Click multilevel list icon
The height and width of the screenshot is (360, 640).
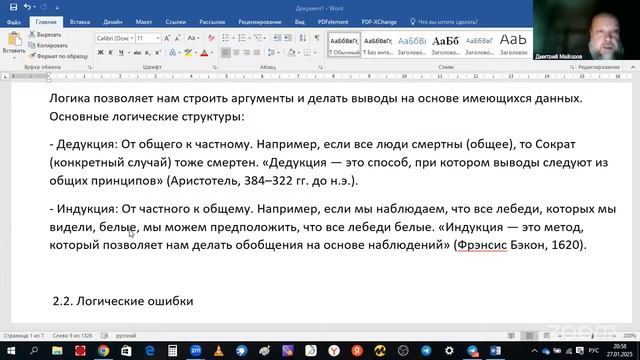(x=258, y=38)
